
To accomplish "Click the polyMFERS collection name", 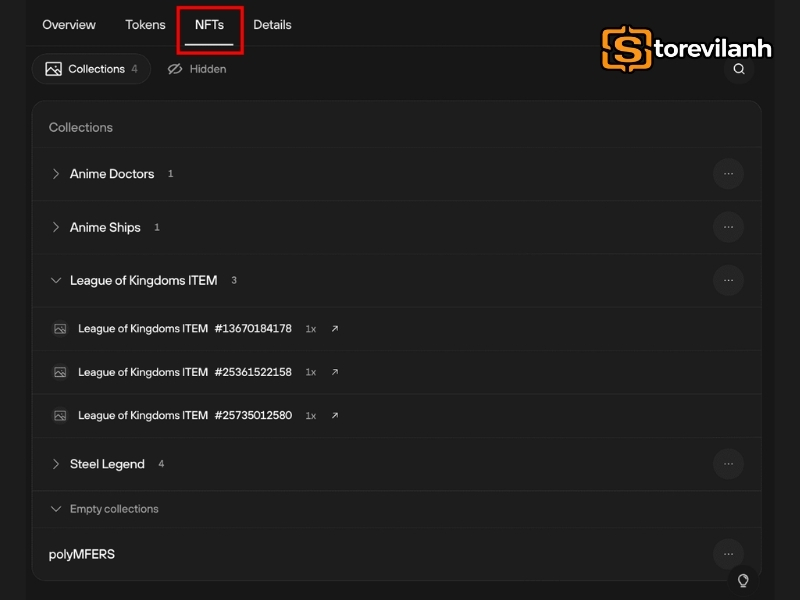I will click(82, 554).
